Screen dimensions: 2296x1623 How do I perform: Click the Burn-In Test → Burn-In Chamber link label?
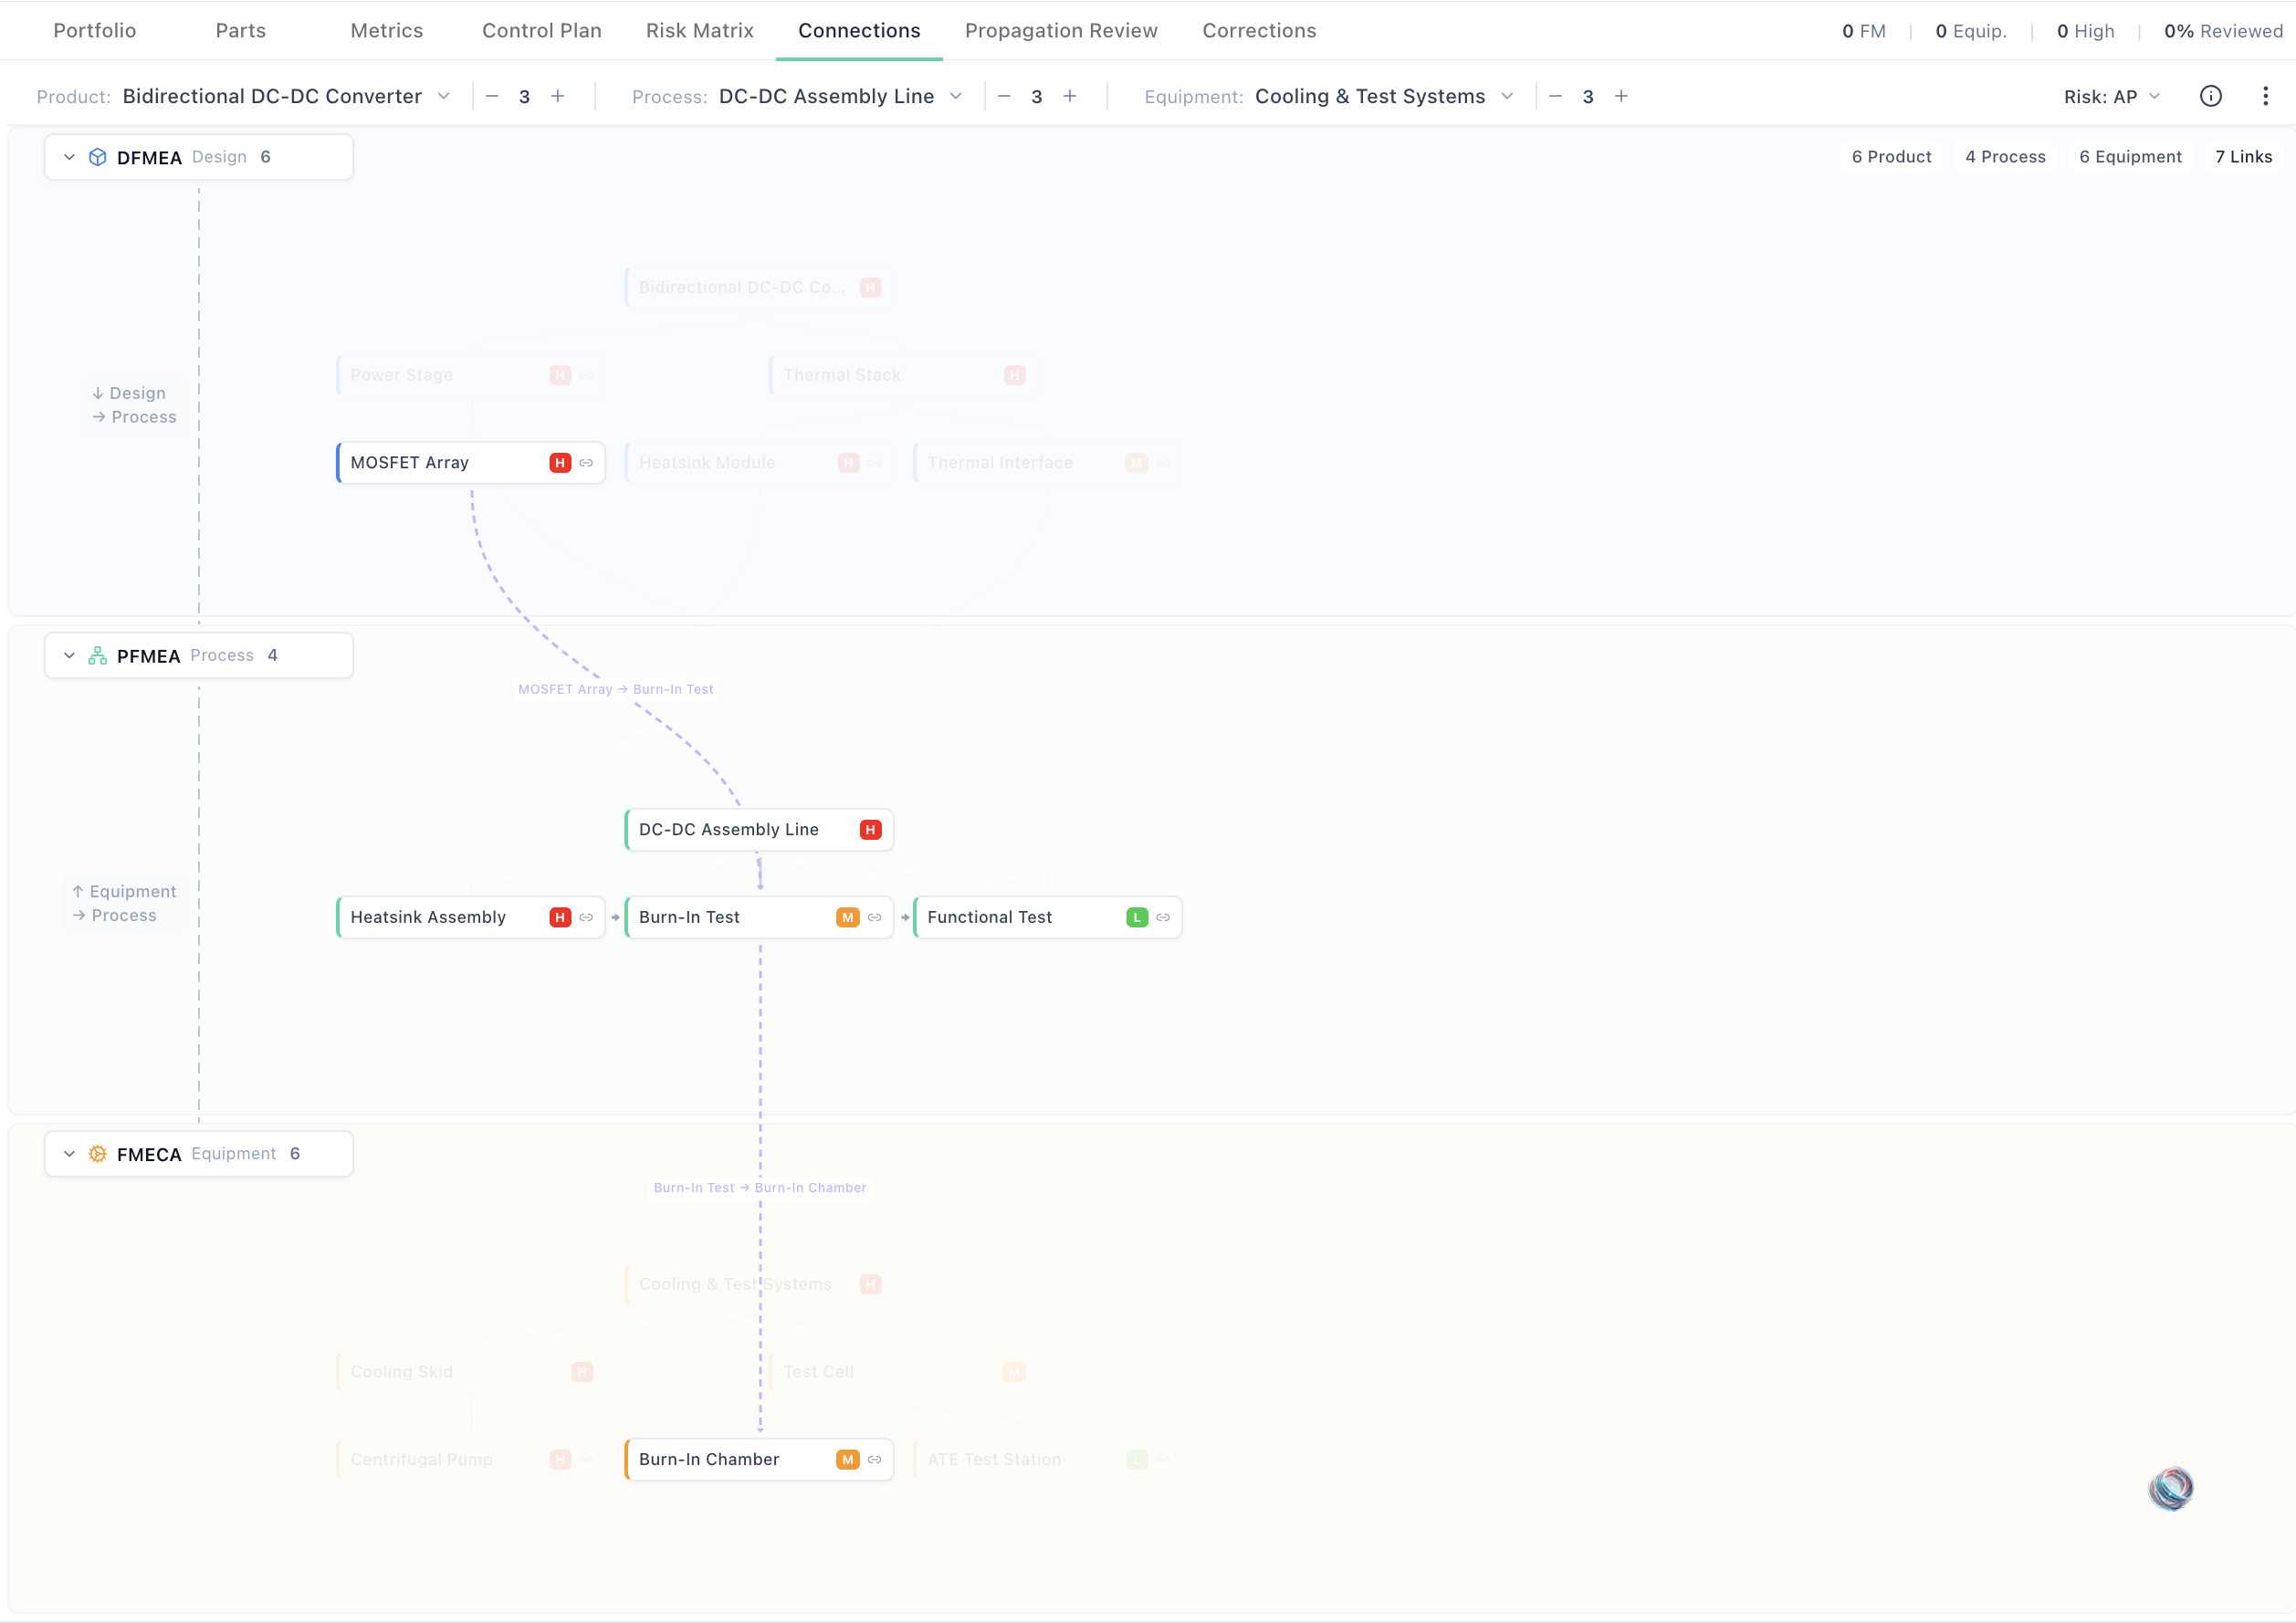(760, 1187)
